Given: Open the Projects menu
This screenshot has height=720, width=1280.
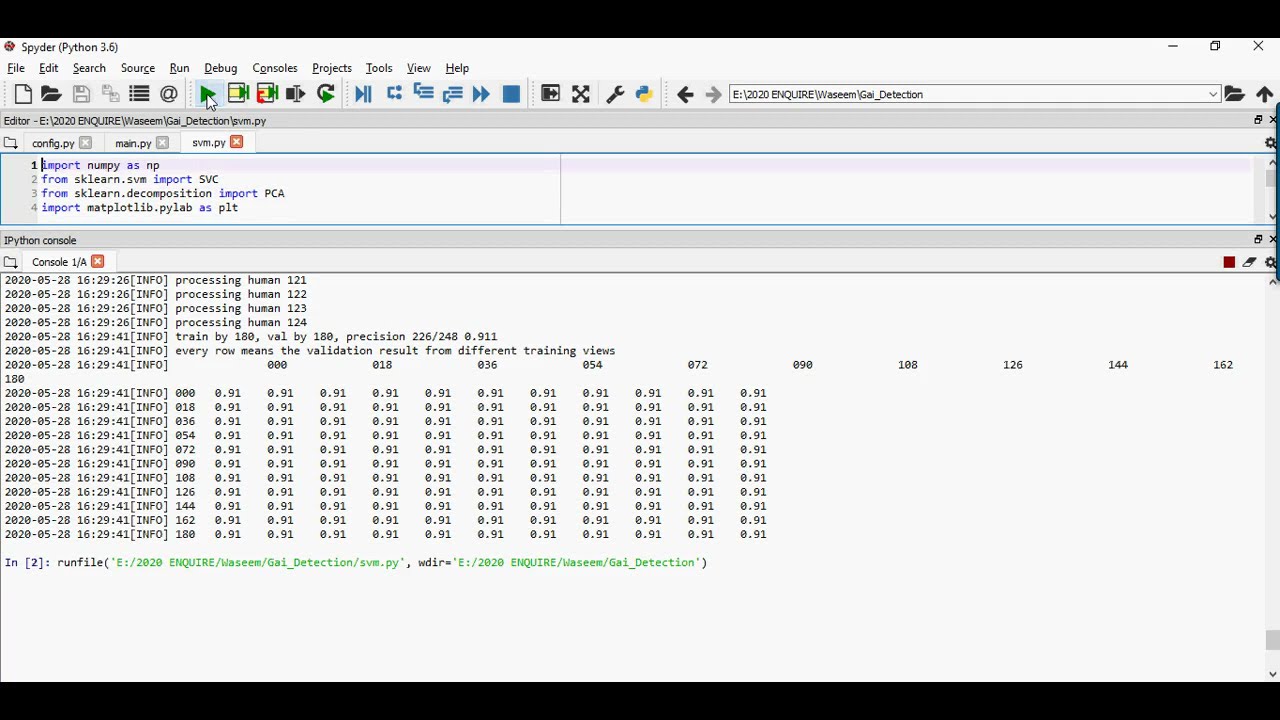Looking at the screenshot, I should click(332, 68).
